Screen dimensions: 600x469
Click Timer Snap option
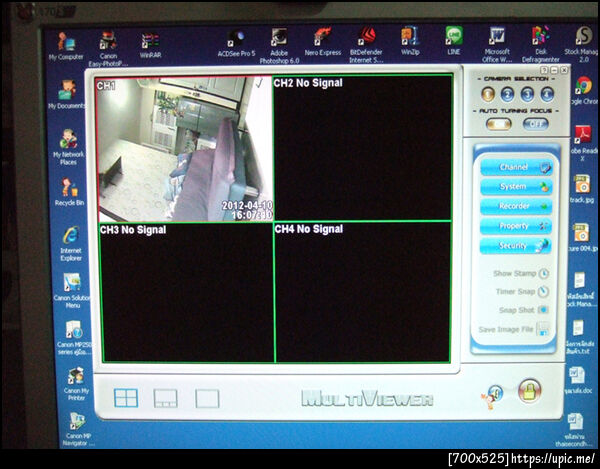coord(522,291)
